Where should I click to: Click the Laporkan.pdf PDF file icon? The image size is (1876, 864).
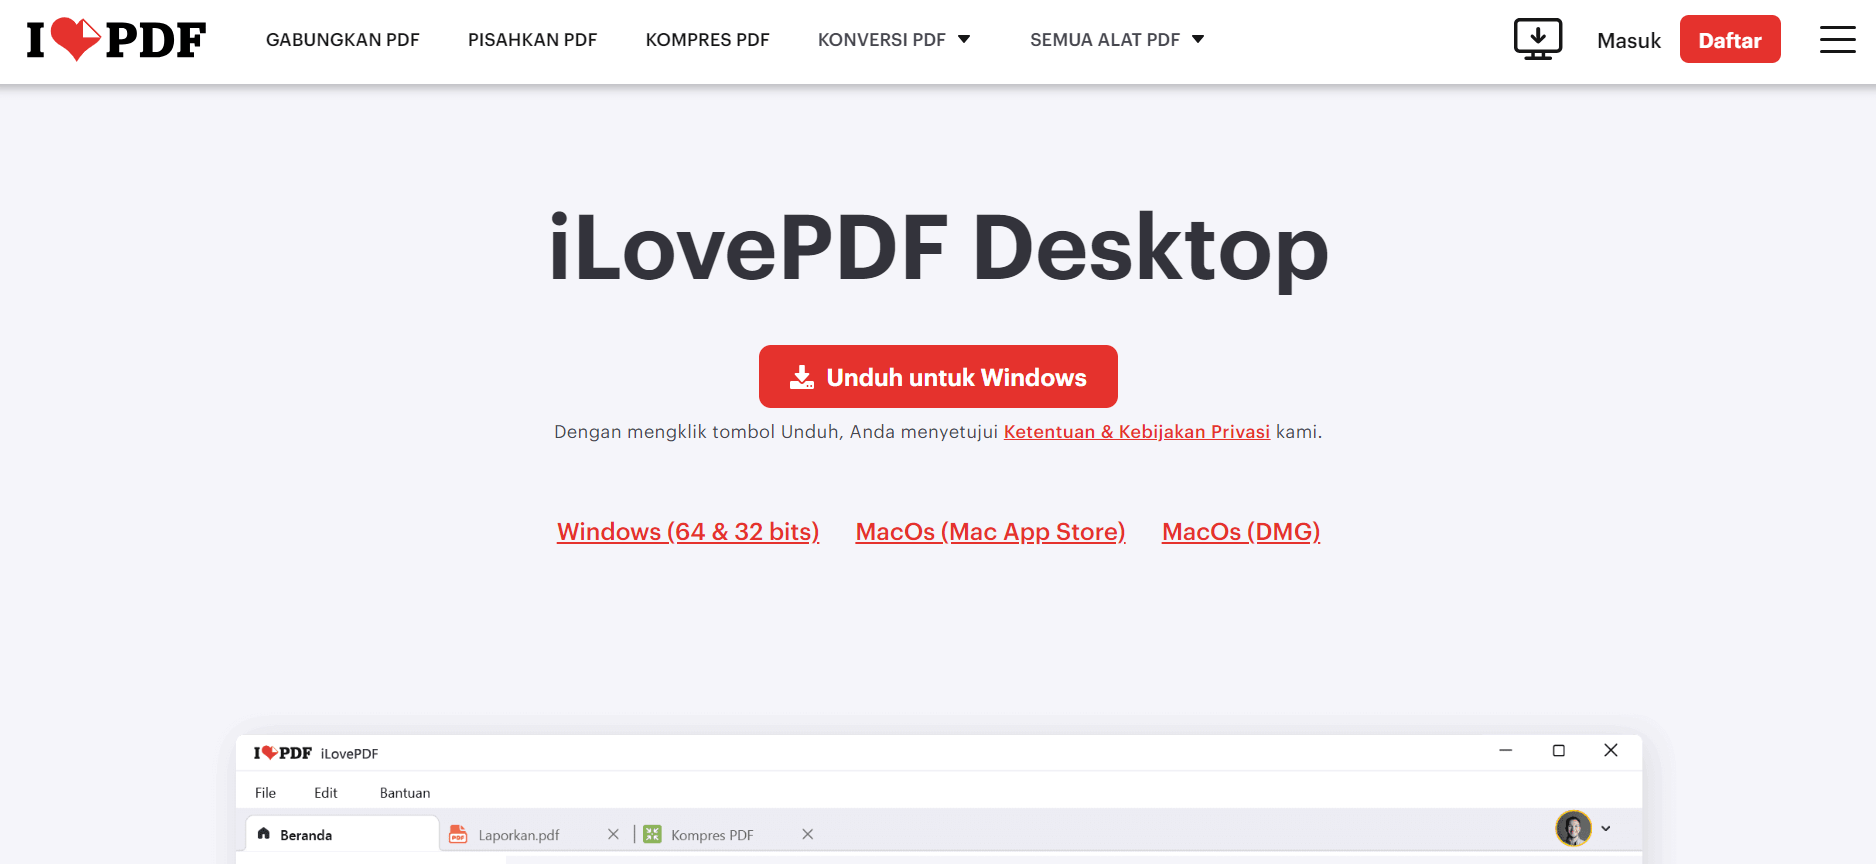pyautogui.click(x=458, y=834)
